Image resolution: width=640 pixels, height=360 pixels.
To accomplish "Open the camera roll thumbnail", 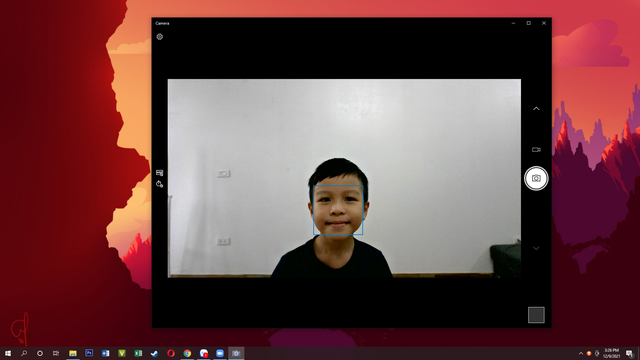I will pyautogui.click(x=536, y=315).
